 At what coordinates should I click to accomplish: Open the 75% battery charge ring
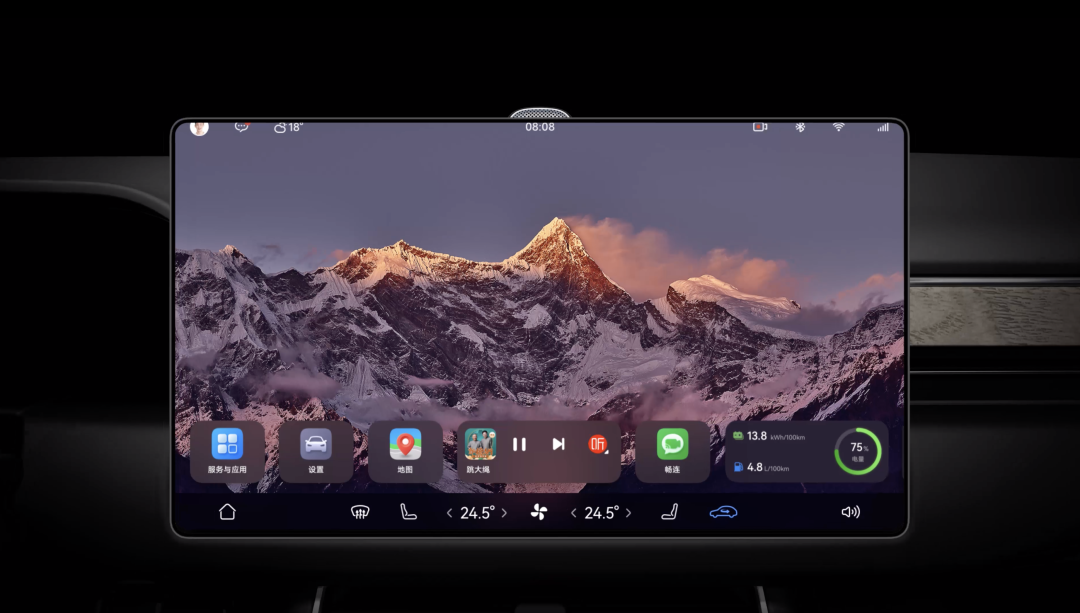857,451
